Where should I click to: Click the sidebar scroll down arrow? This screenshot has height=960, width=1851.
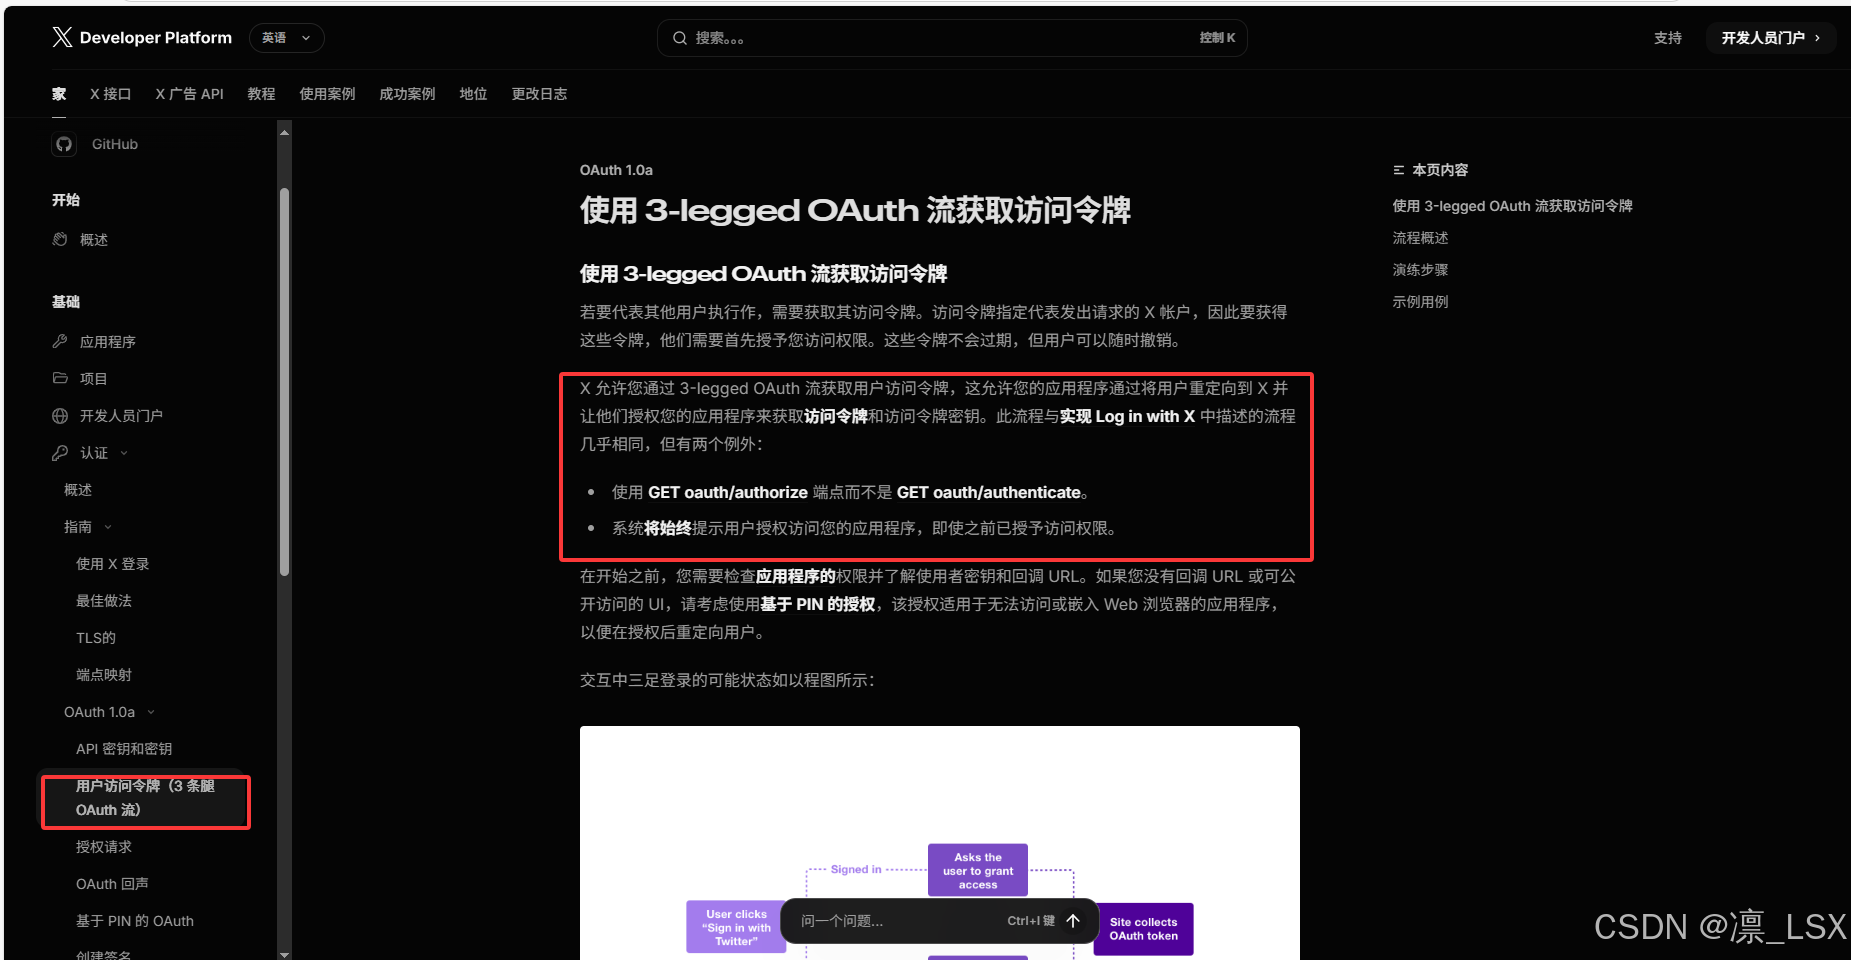tap(285, 954)
